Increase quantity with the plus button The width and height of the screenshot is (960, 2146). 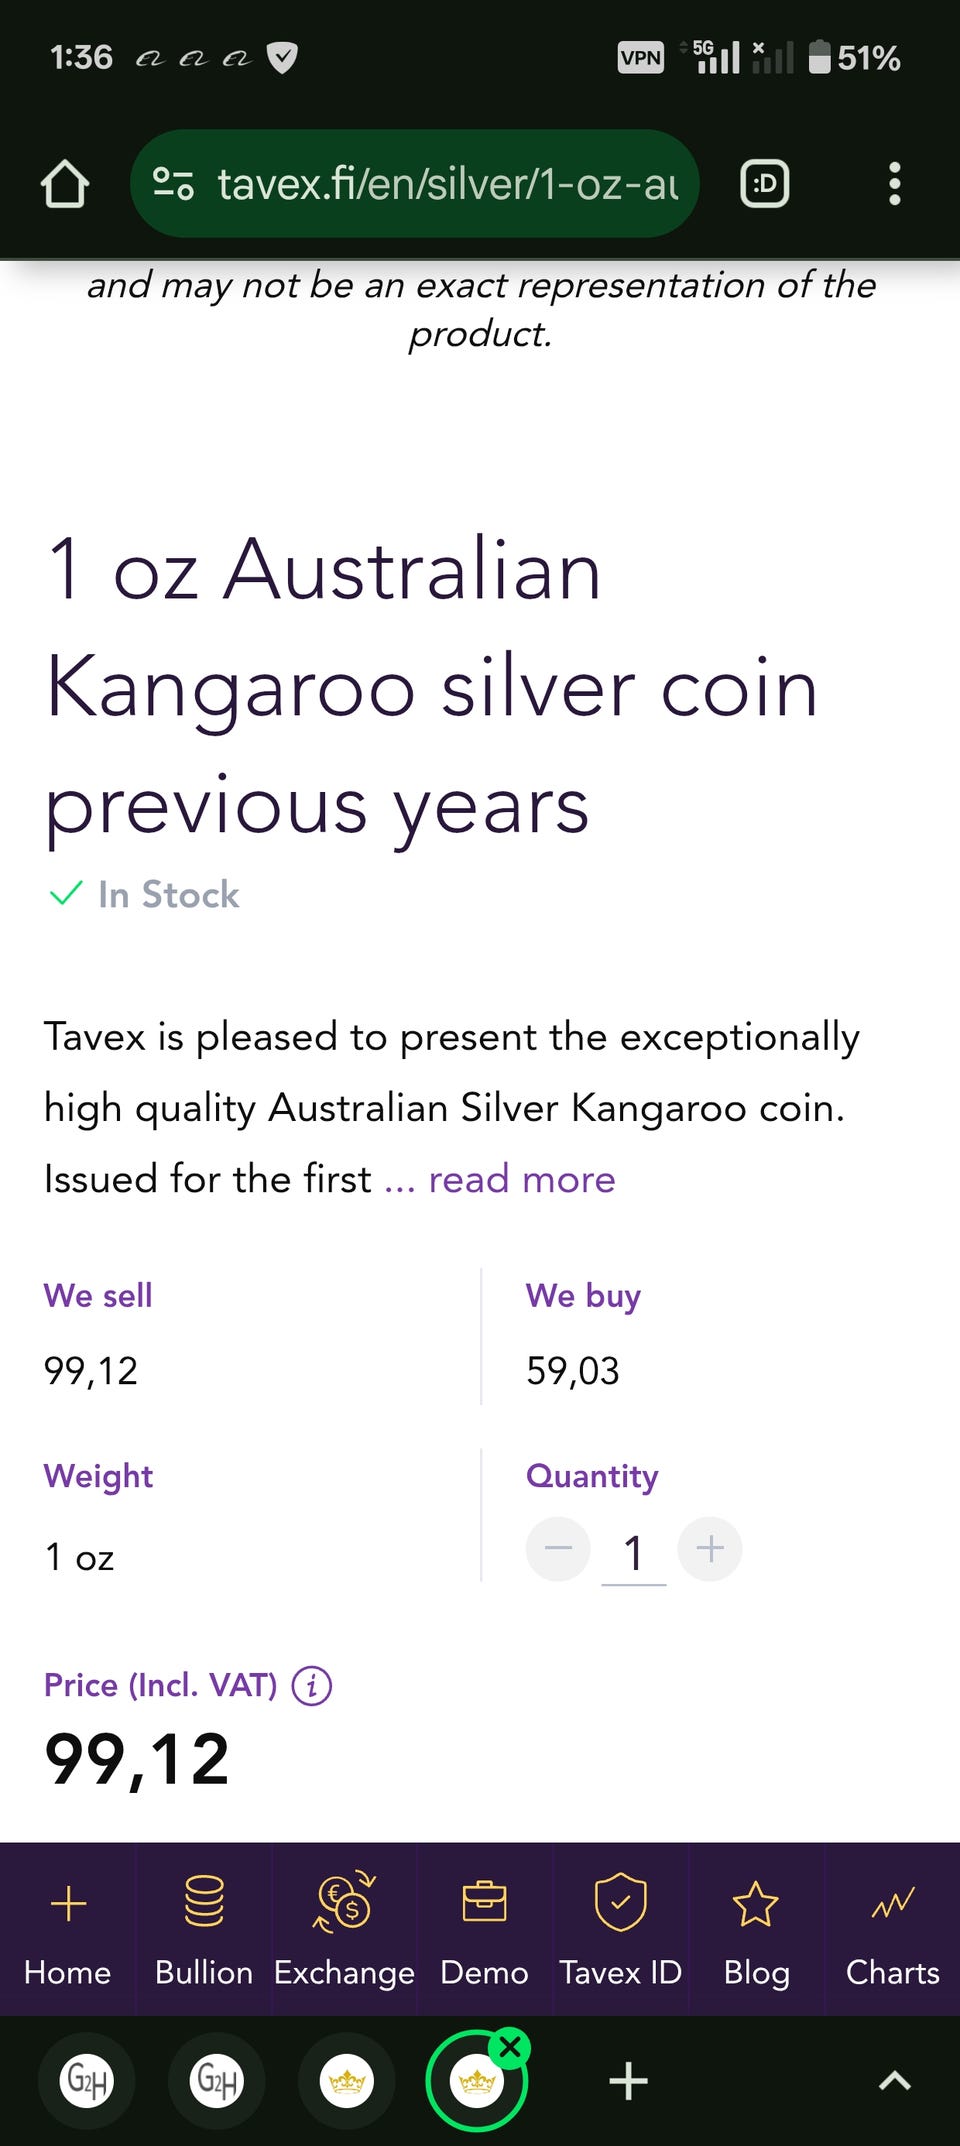[710, 1549]
